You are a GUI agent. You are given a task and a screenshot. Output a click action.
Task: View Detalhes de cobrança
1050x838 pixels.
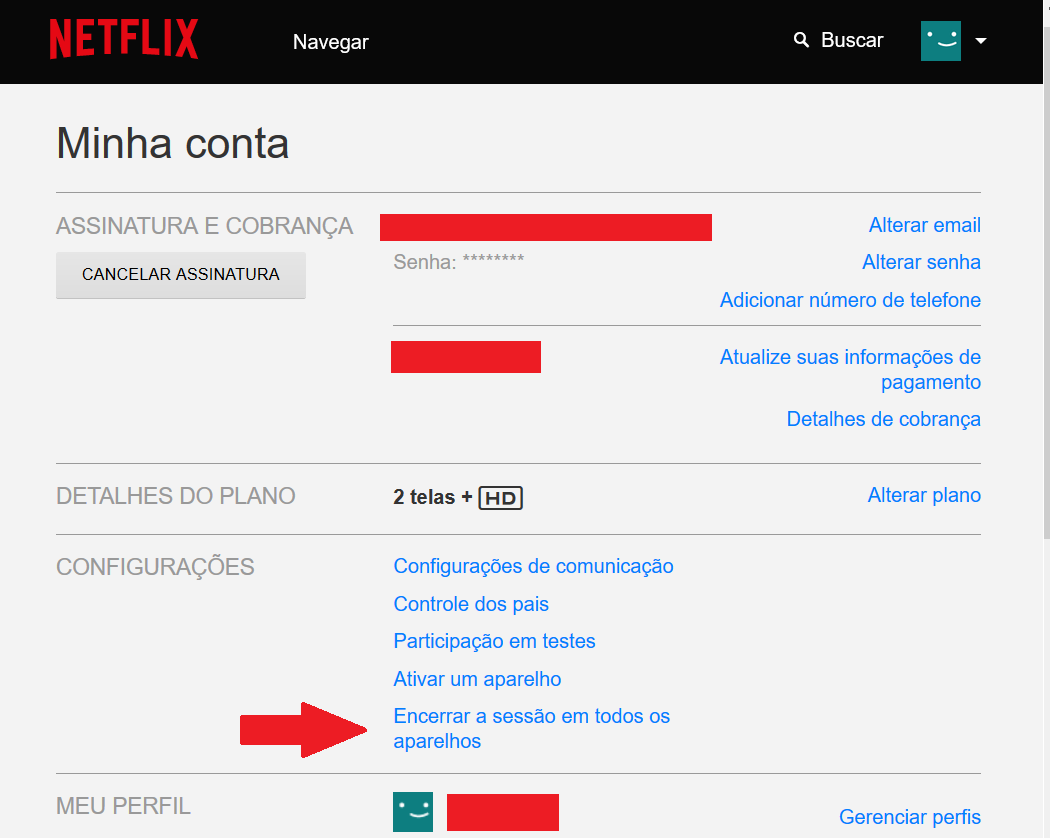(x=884, y=419)
